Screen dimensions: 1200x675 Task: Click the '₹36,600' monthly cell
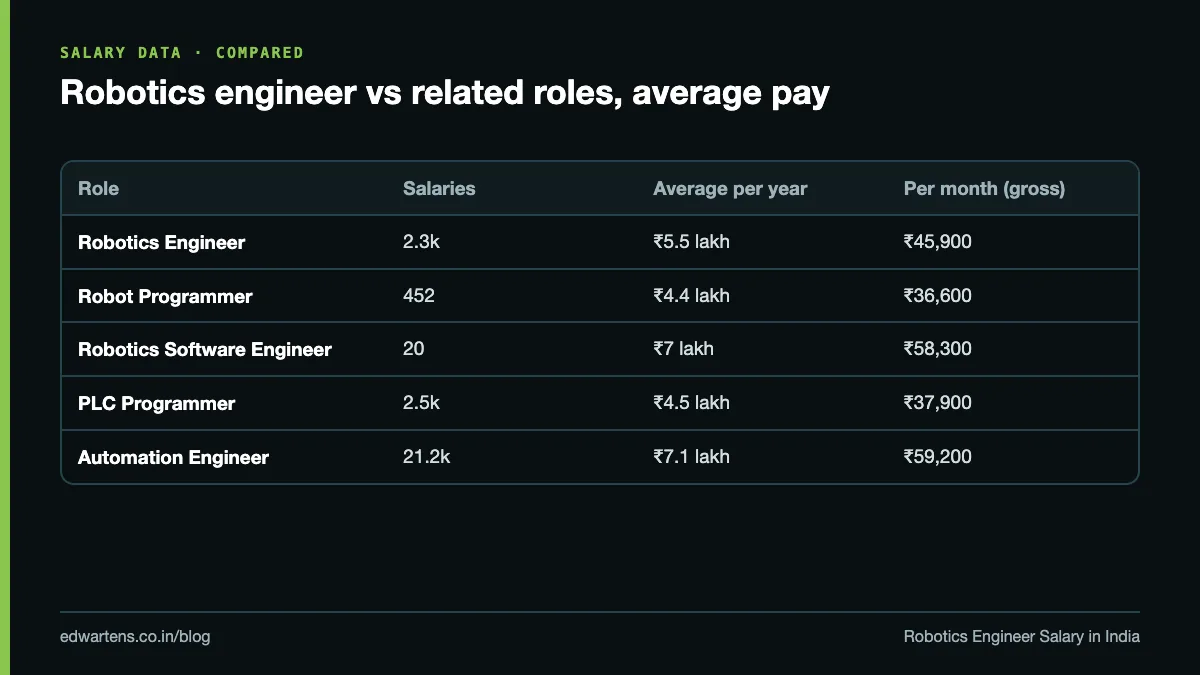tap(937, 296)
